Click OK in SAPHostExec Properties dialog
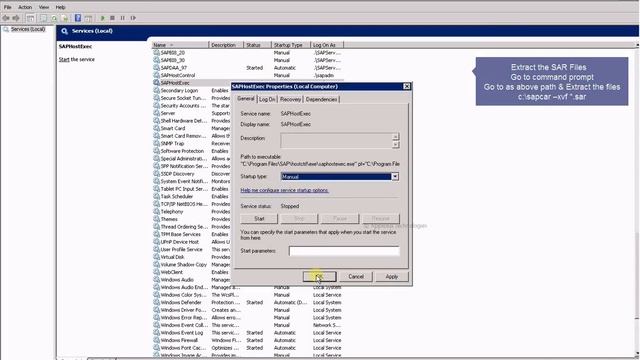This screenshot has width=640, height=360. coord(319,276)
